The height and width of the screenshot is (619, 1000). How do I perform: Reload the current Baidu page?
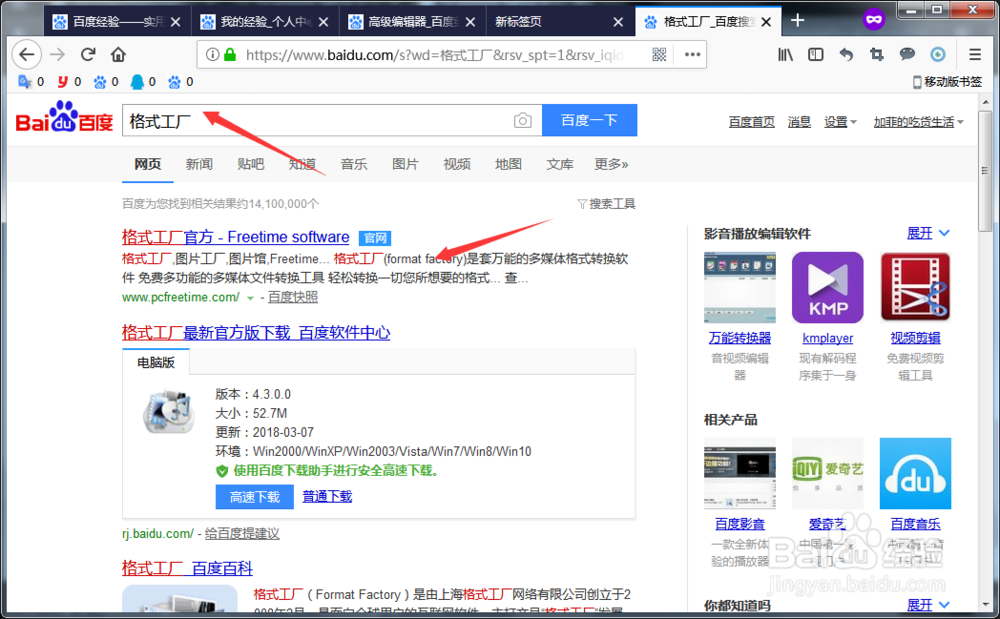coord(88,55)
